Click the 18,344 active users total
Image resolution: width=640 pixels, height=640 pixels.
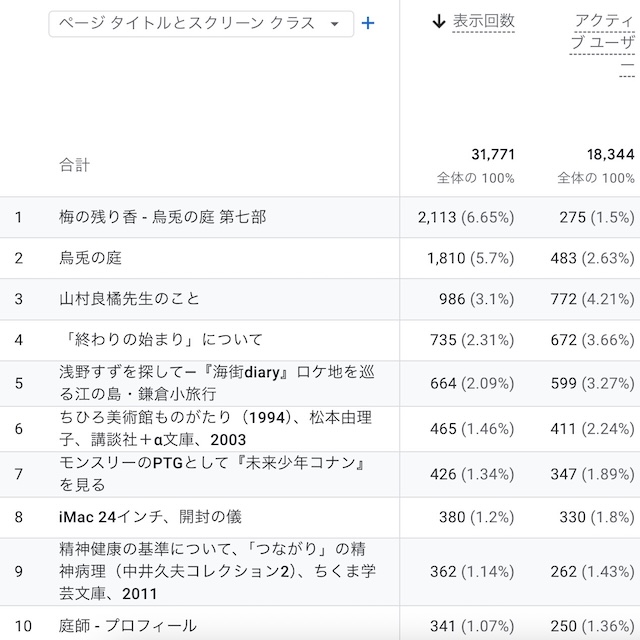(x=610, y=155)
